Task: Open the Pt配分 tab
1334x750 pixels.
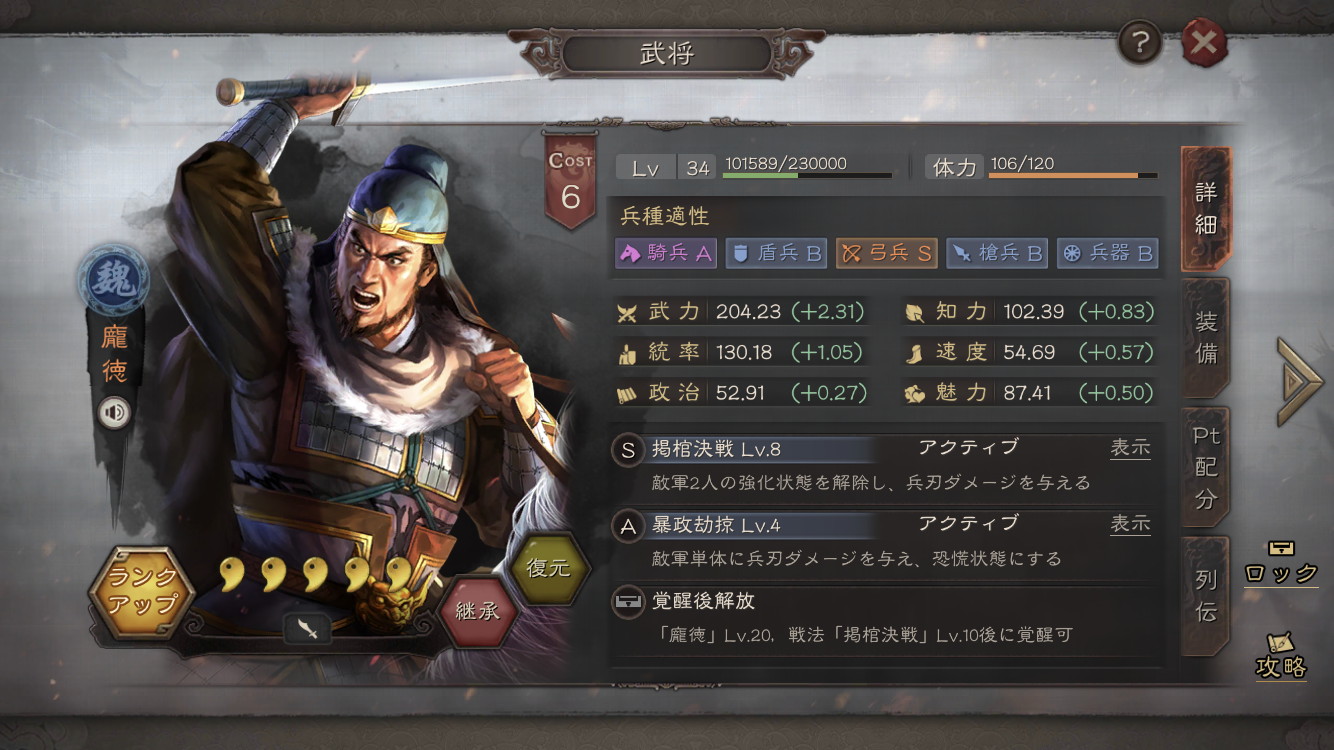Action: click(x=1206, y=466)
